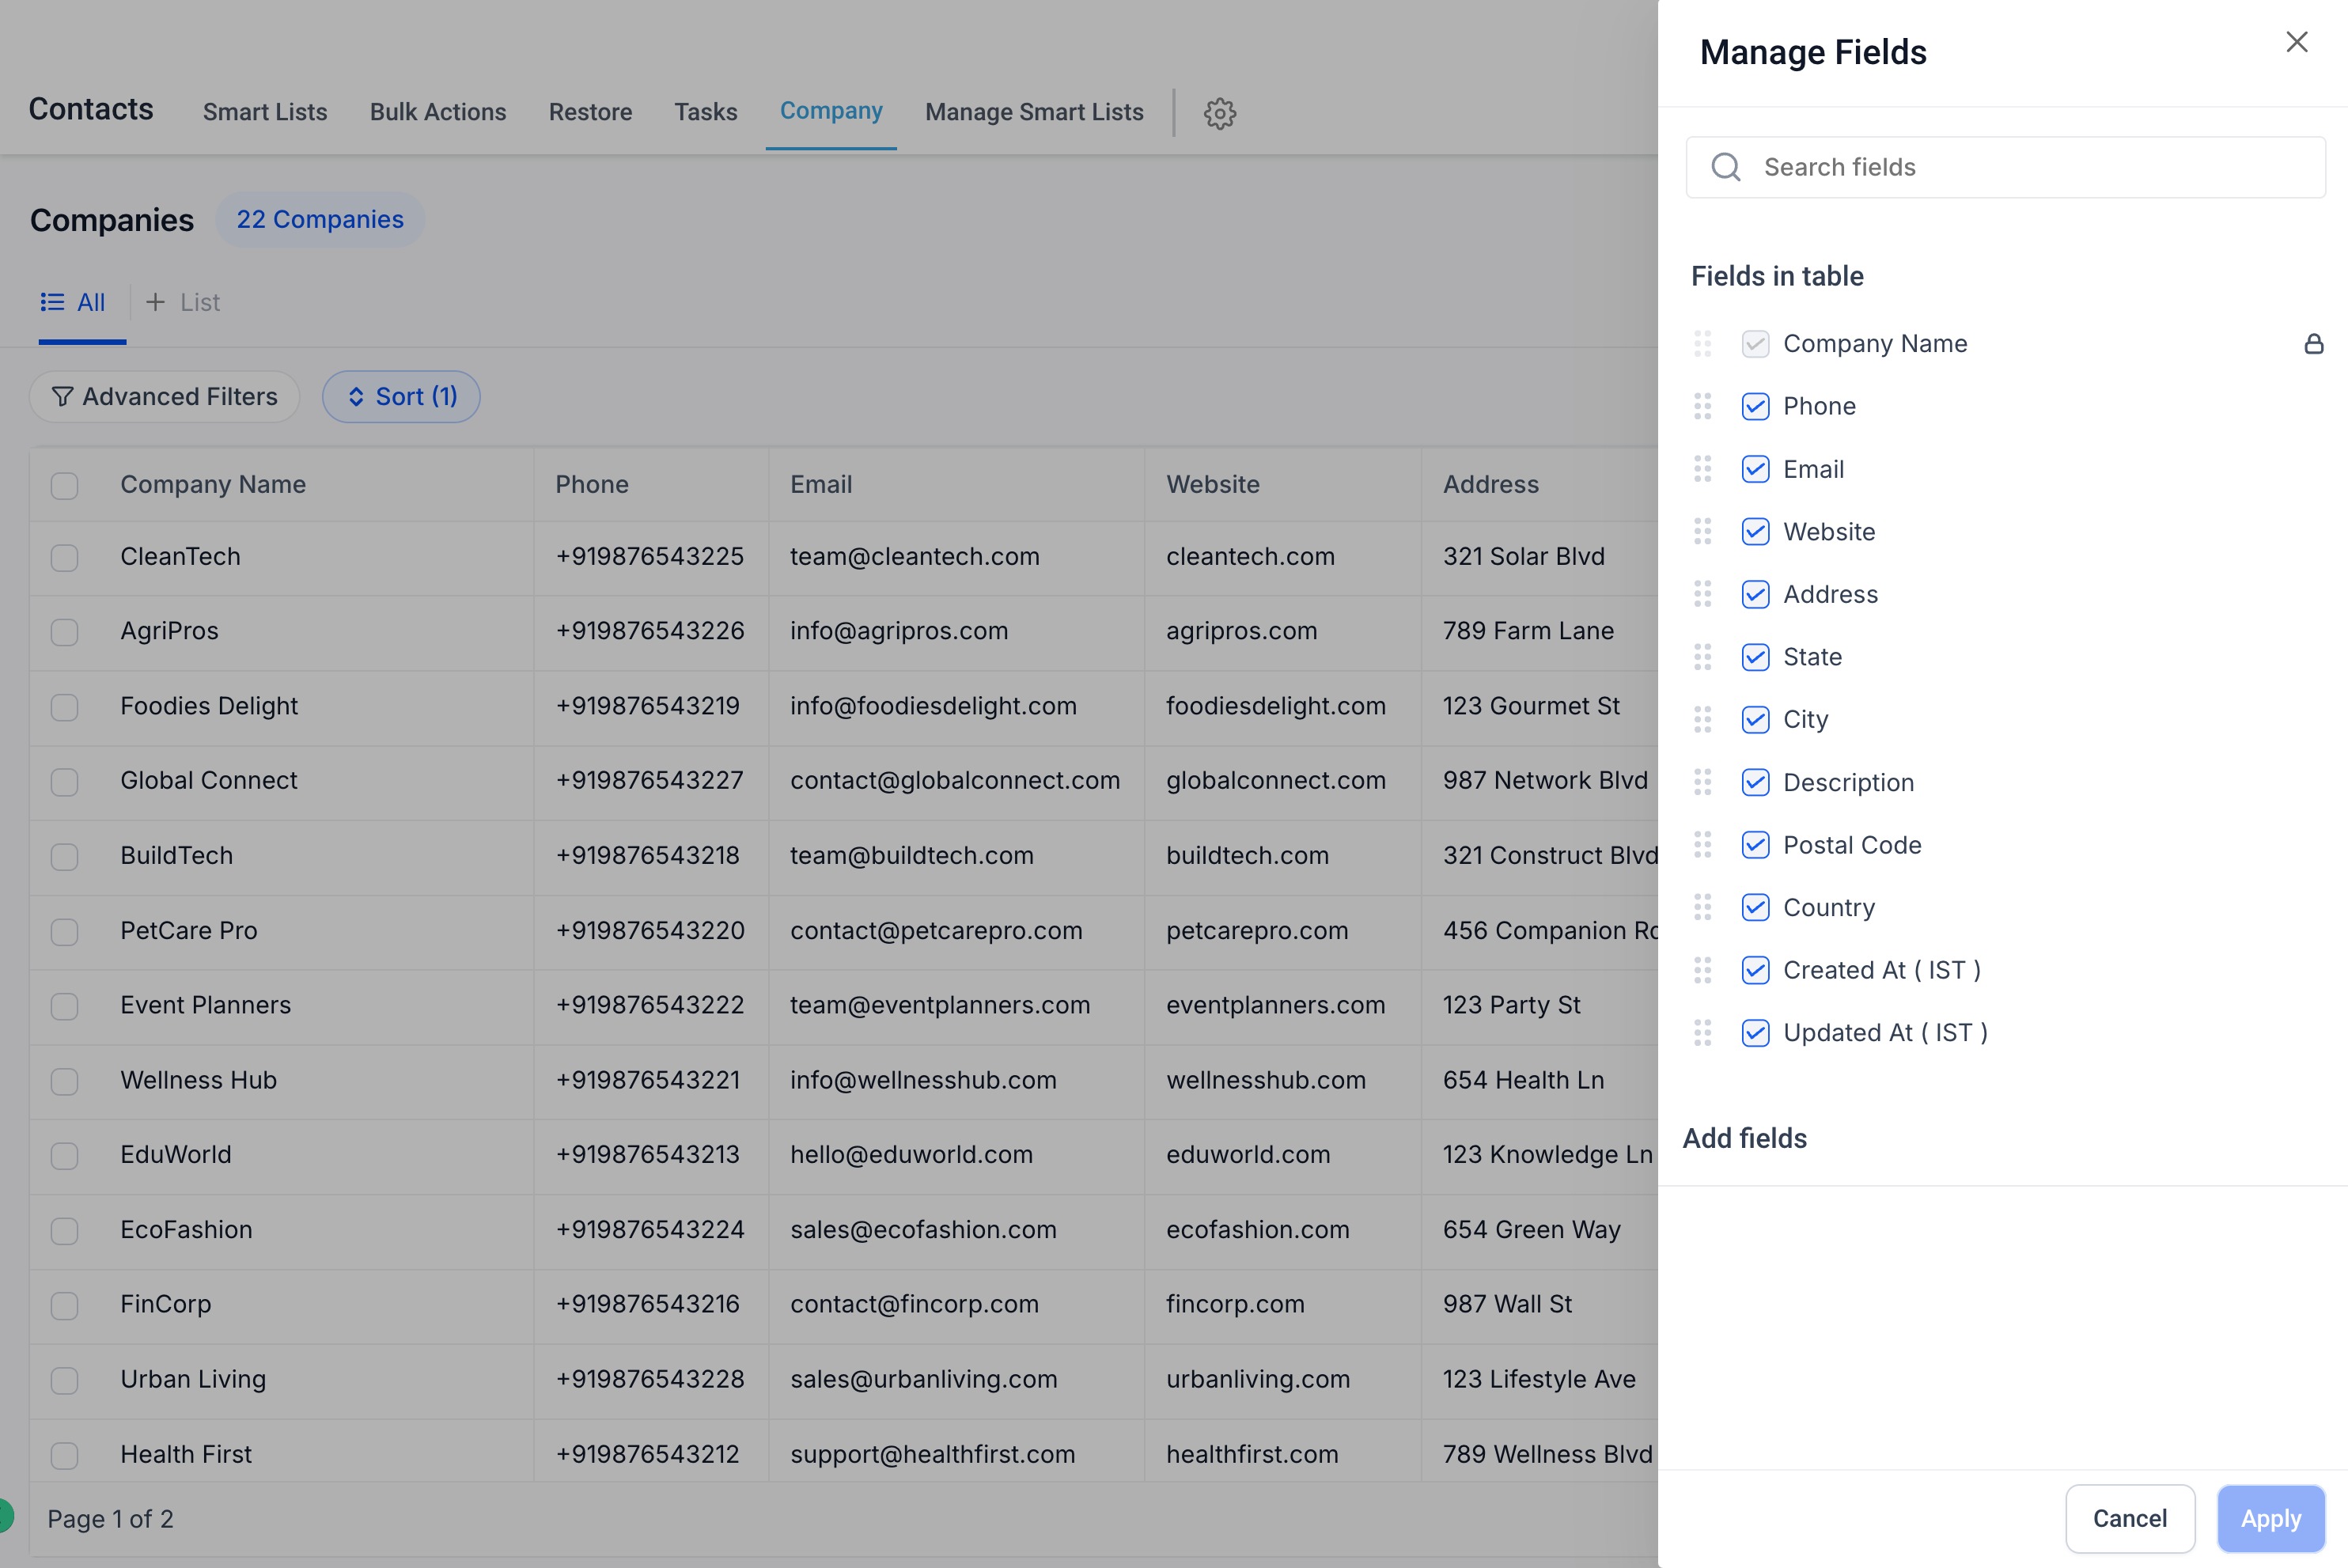This screenshot has height=1568, width=2348.
Task: Switch to the Bulk Actions tab
Action: click(x=438, y=112)
